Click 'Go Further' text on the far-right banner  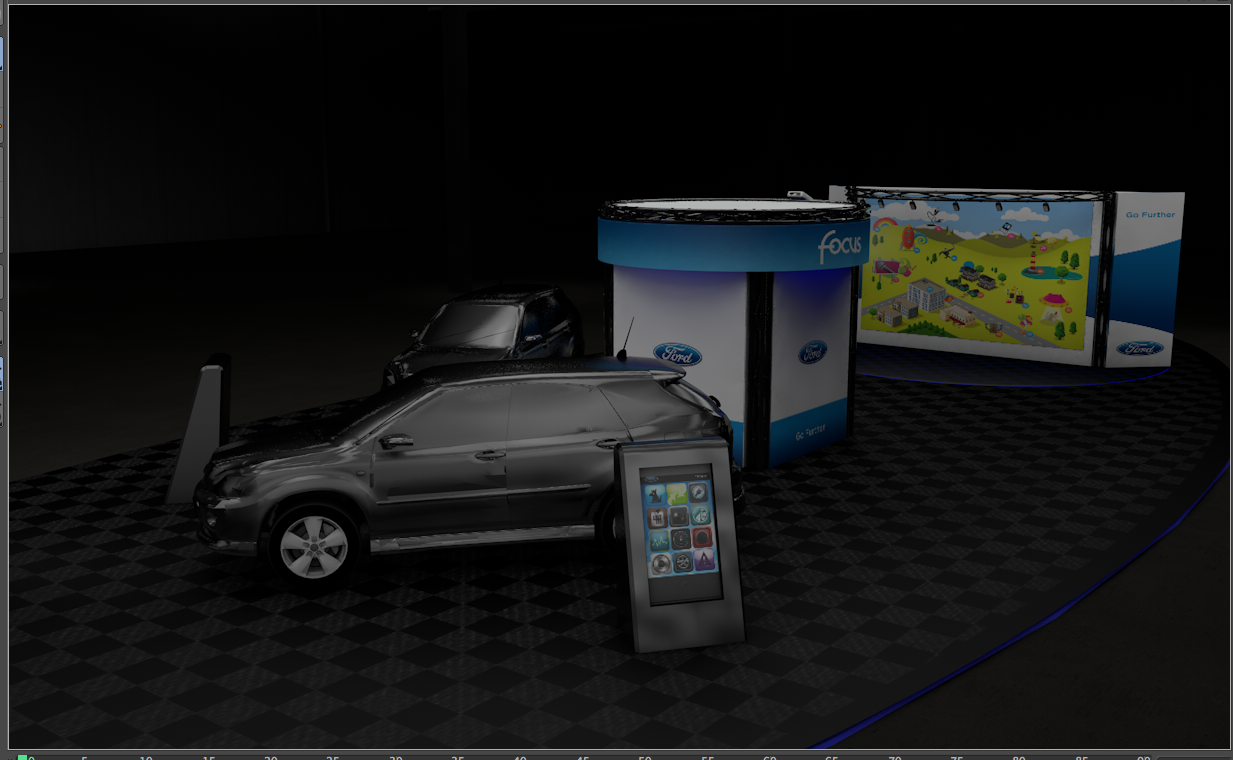pos(1150,215)
